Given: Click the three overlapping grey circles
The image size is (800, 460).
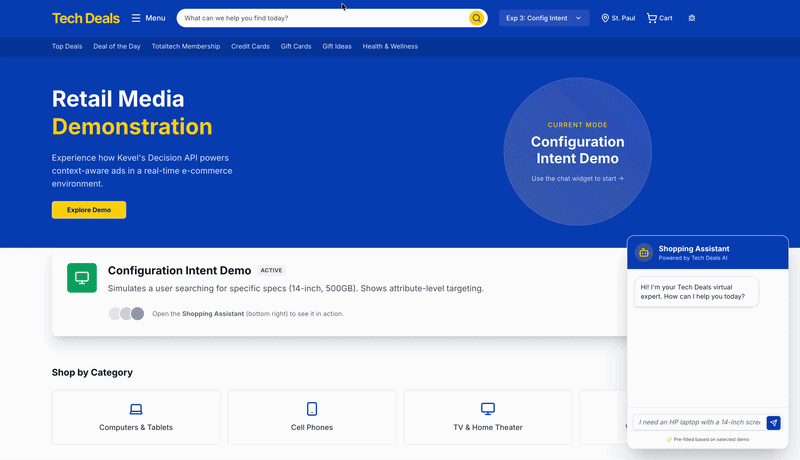Looking at the screenshot, I should (x=127, y=314).
